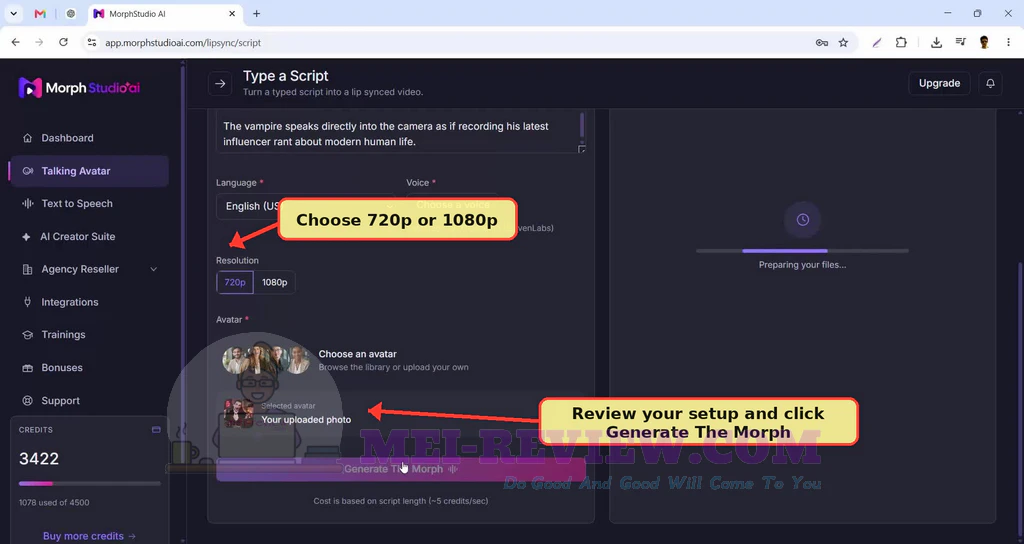Viewport: 1024px width, 544px height.
Task: Bookmark this page with star icon
Action: (843, 42)
